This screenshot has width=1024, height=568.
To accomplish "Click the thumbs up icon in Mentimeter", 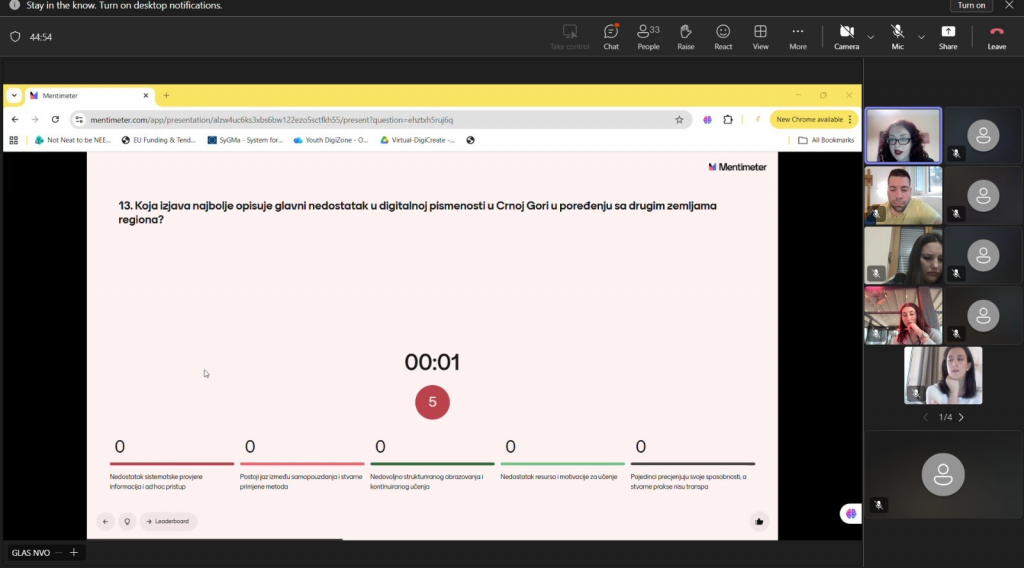I will pyautogui.click(x=759, y=521).
